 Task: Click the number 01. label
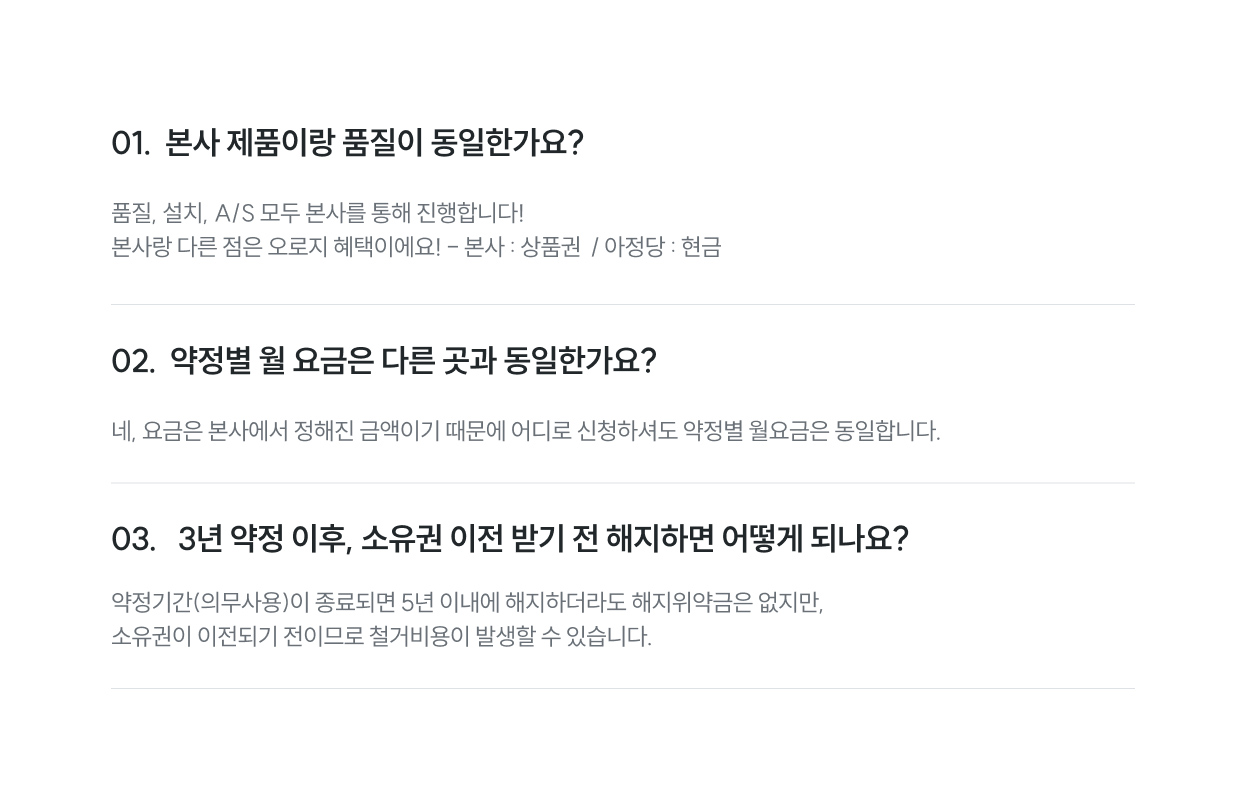point(130,143)
